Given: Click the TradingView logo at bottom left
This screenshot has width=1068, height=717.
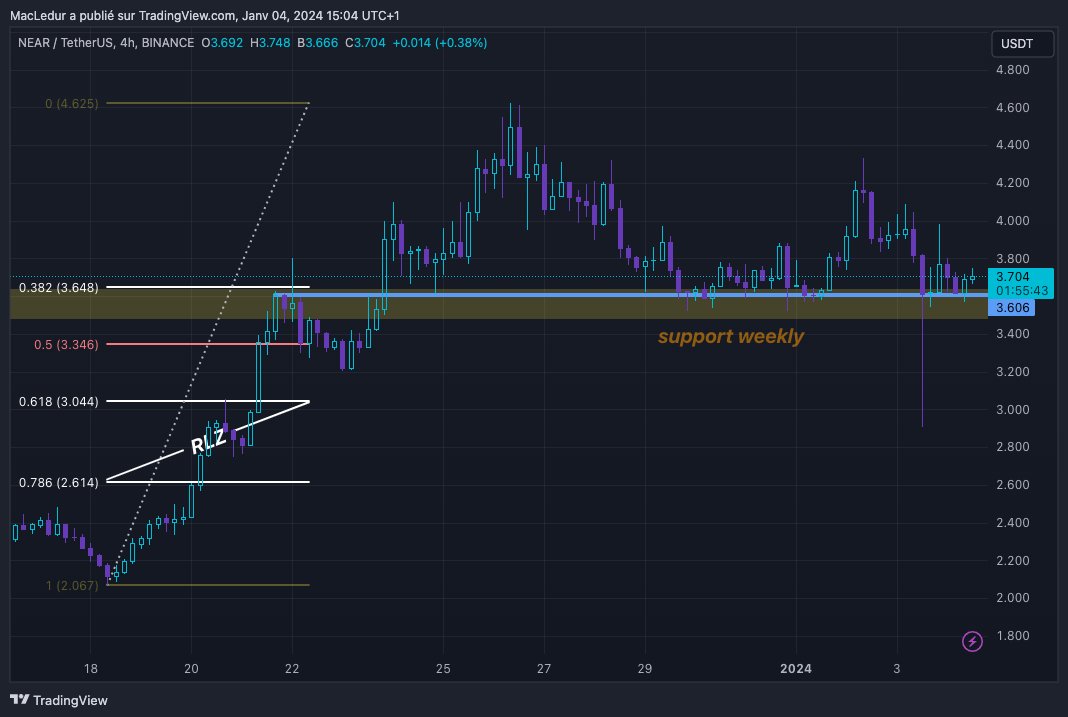Looking at the screenshot, I should 59,700.
